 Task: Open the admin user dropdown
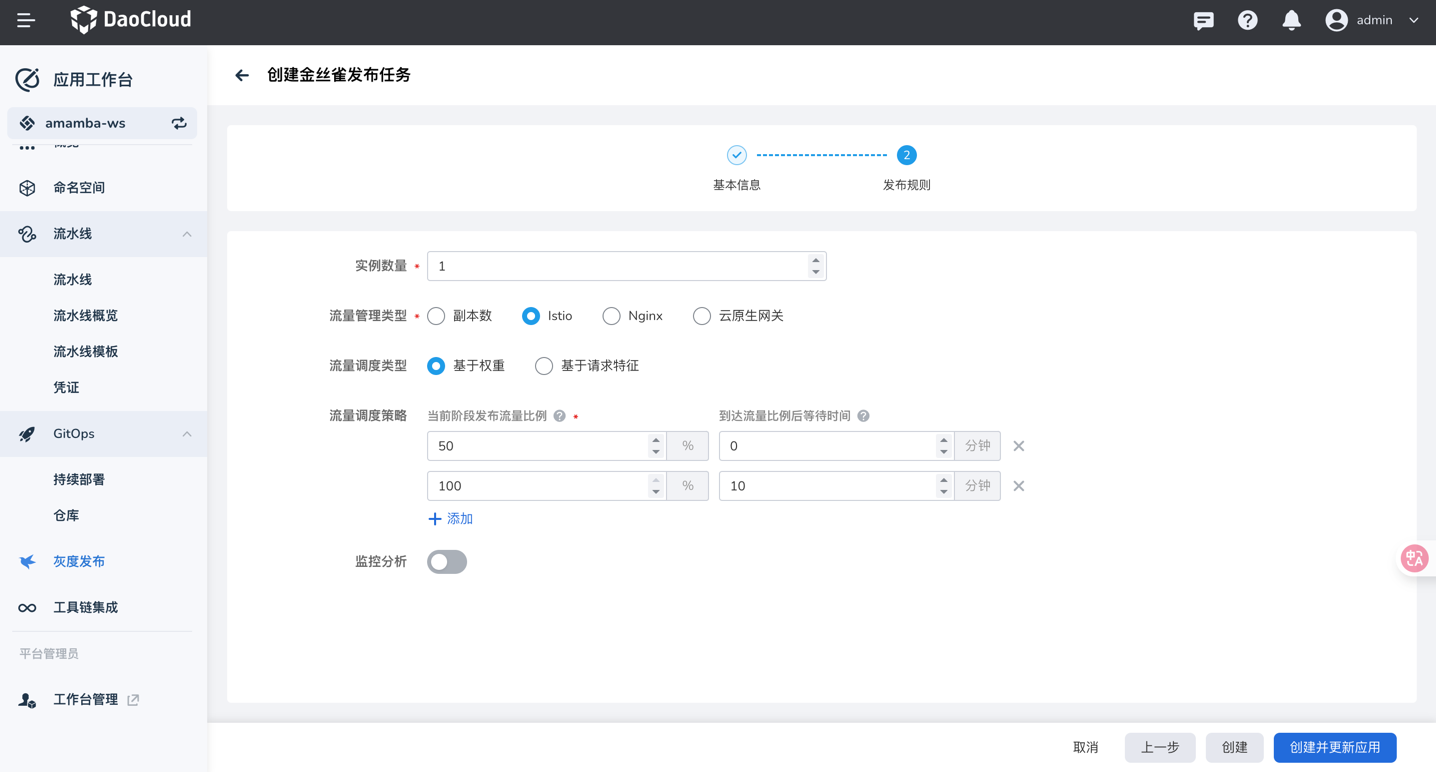coord(1372,20)
